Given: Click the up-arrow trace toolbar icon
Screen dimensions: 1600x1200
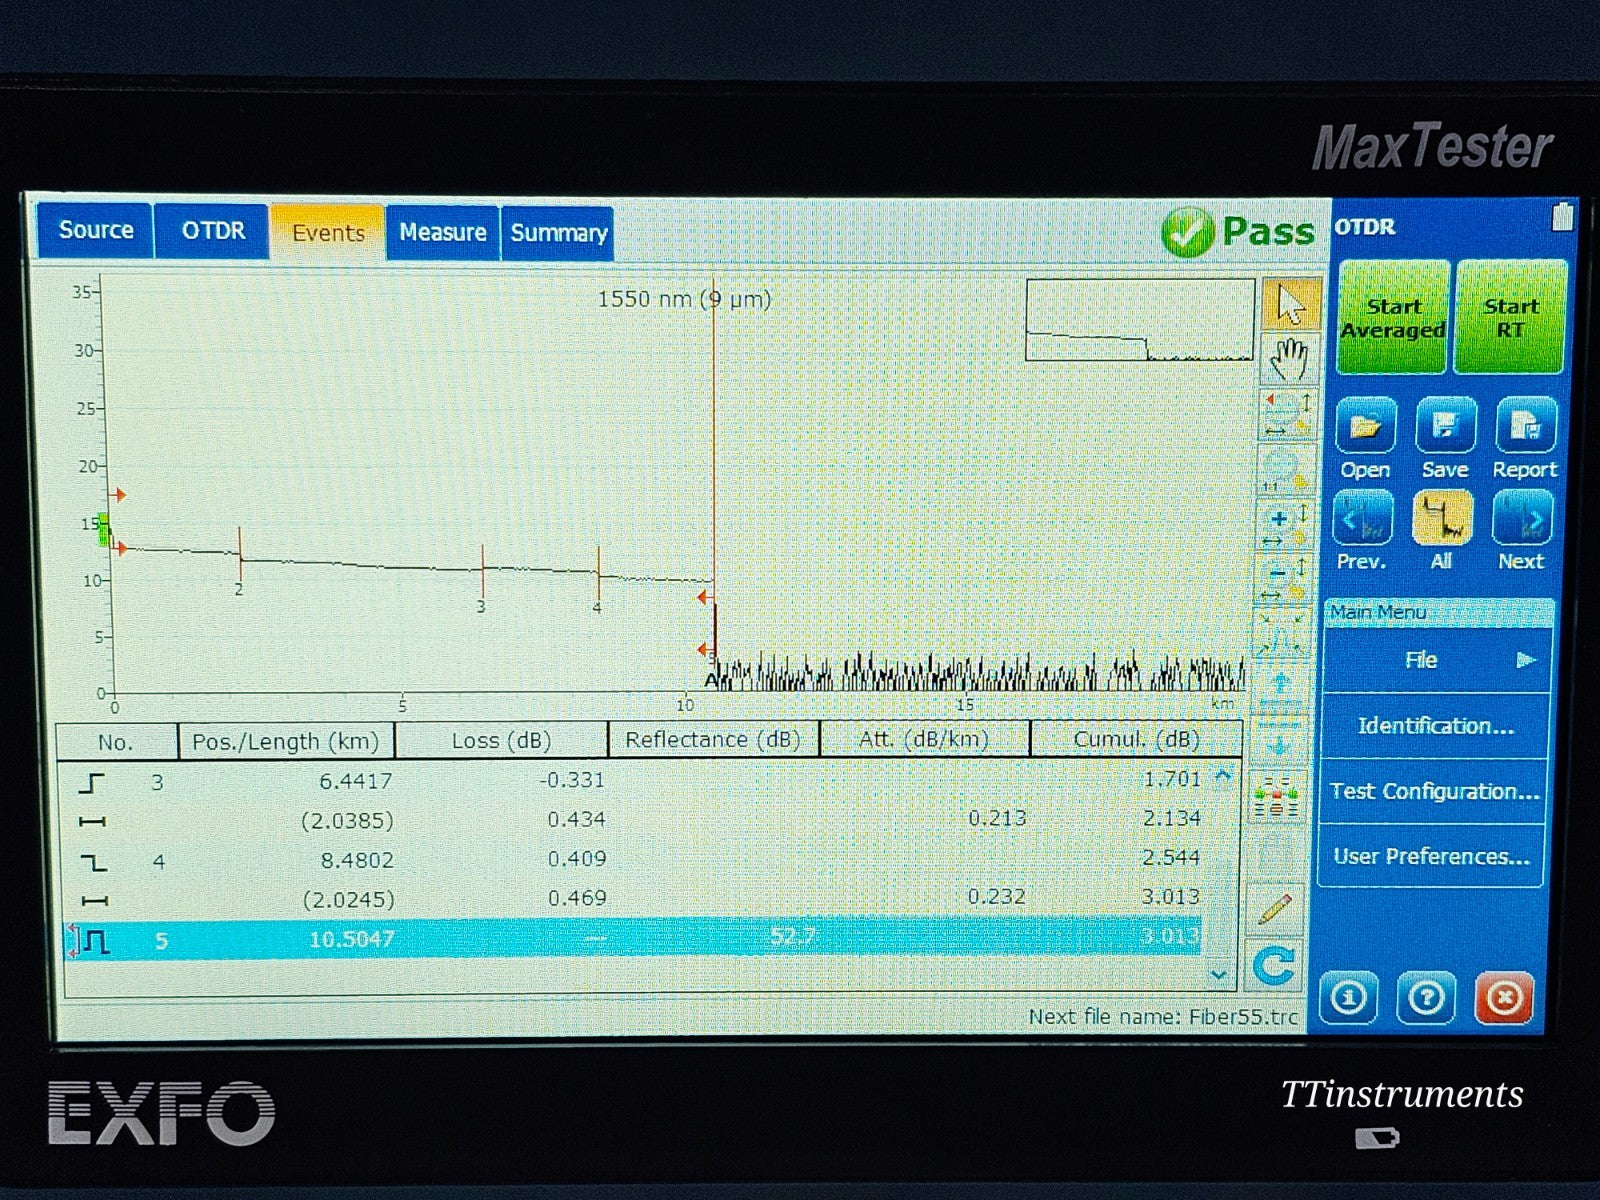Looking at the screenshot, I should 1281,688.
